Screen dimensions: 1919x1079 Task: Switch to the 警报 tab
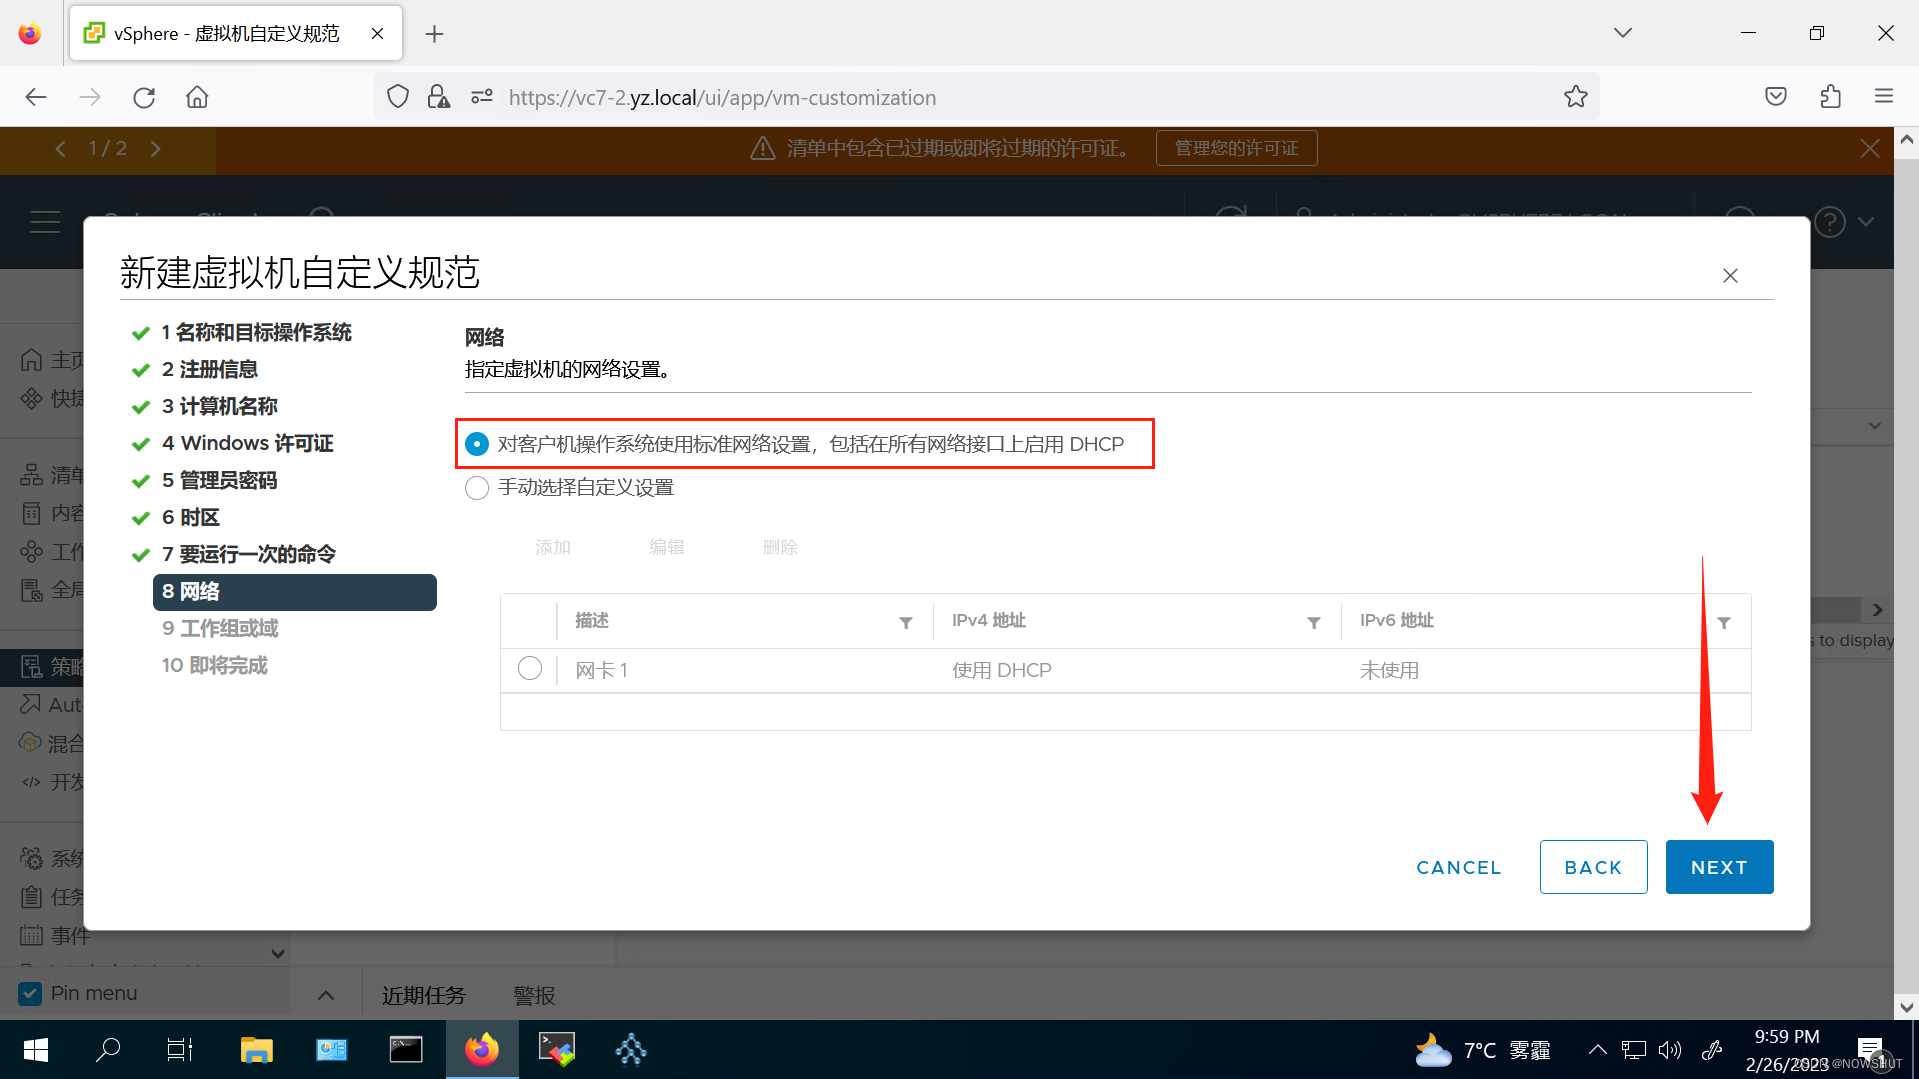pyautogui.click(x=533, y=994)
